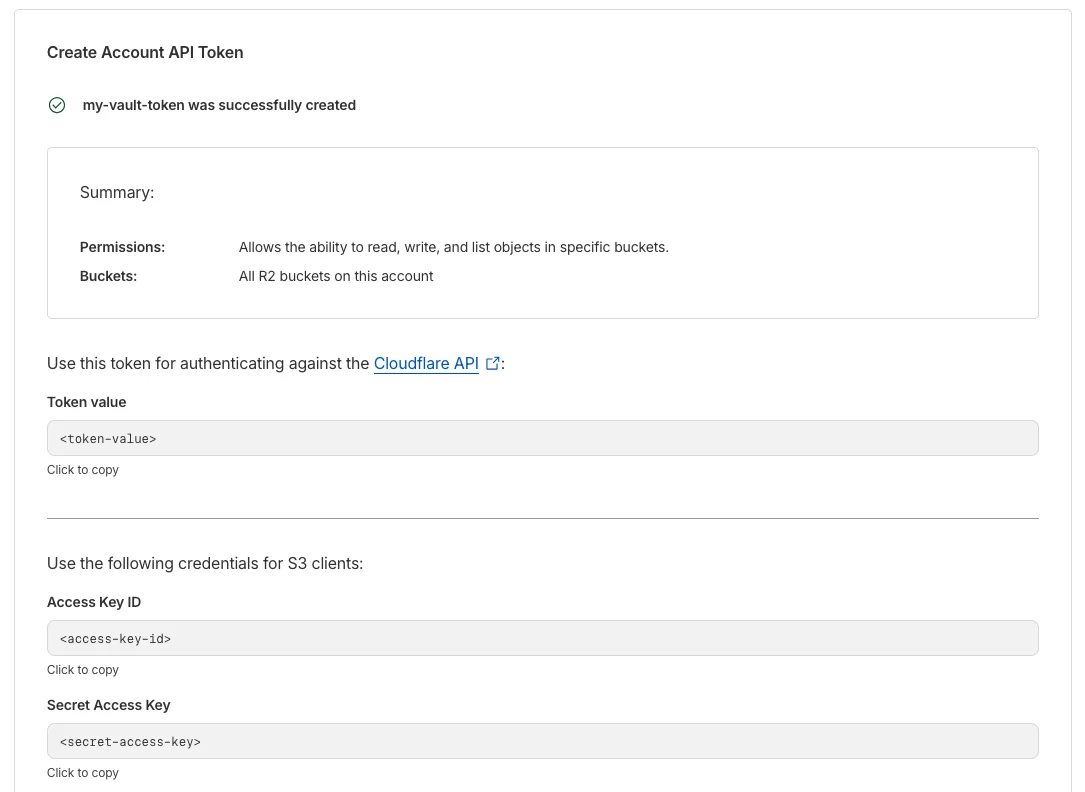Viewport: 1085px width, 792px height.
Task: Click the circled checkmark next to my-vault-token message
Action: click(x=57, y=105)
